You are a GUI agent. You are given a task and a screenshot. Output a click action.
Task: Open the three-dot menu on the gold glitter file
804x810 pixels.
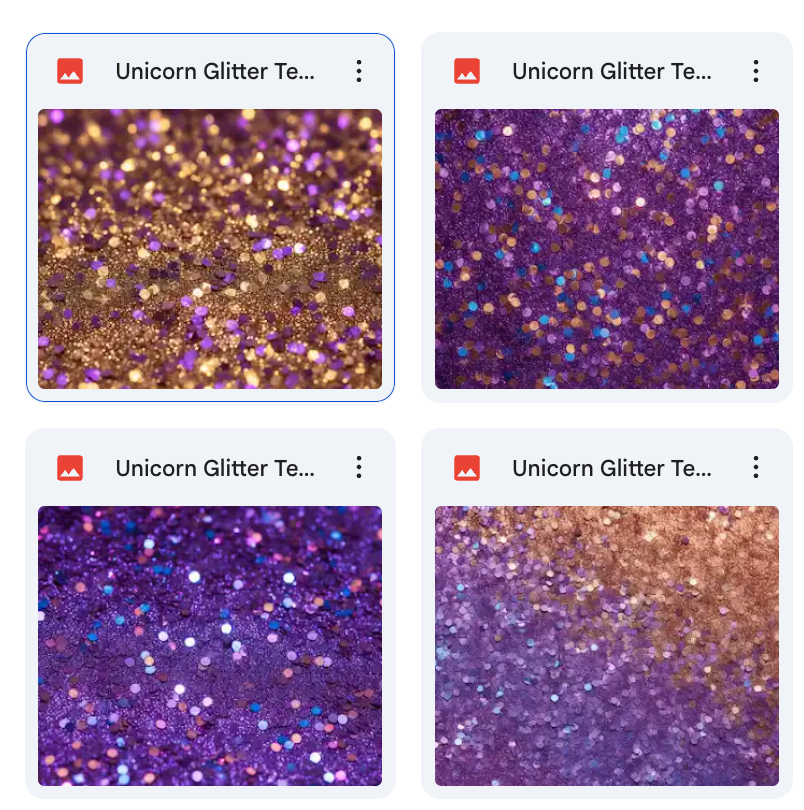[x=359, y=71]
